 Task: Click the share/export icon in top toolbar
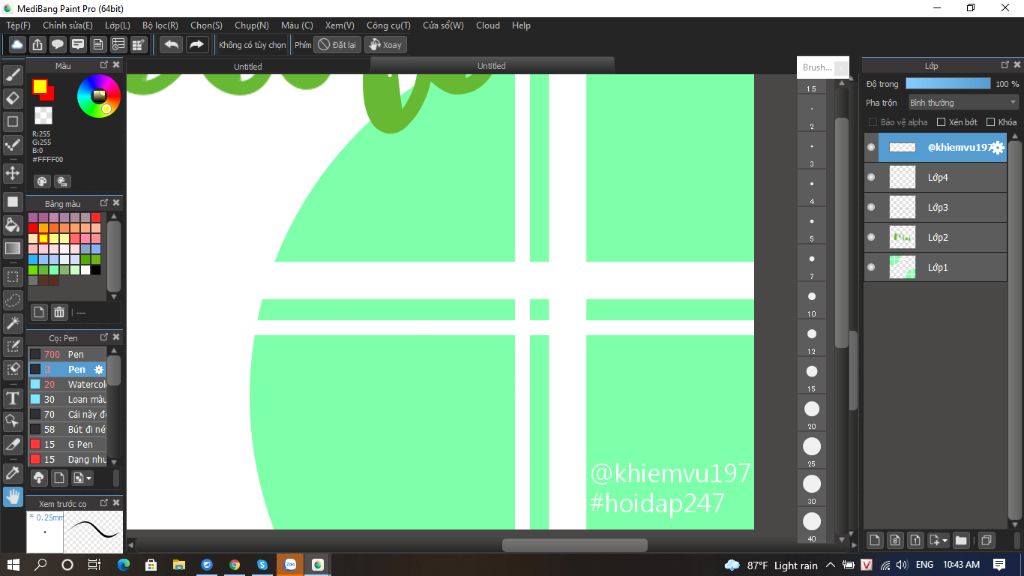tap(37, 44)
